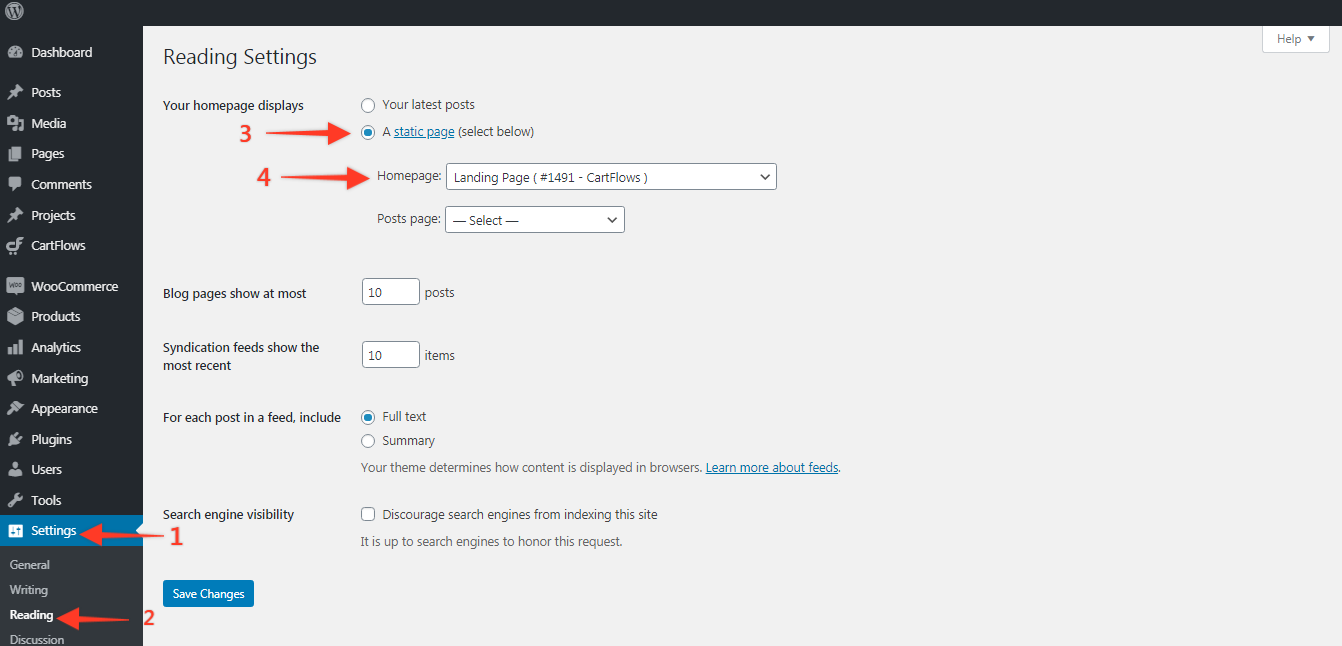Expand the Help tab dropdown
This screenshot has width=1342, height=646.
(1295, 39)
